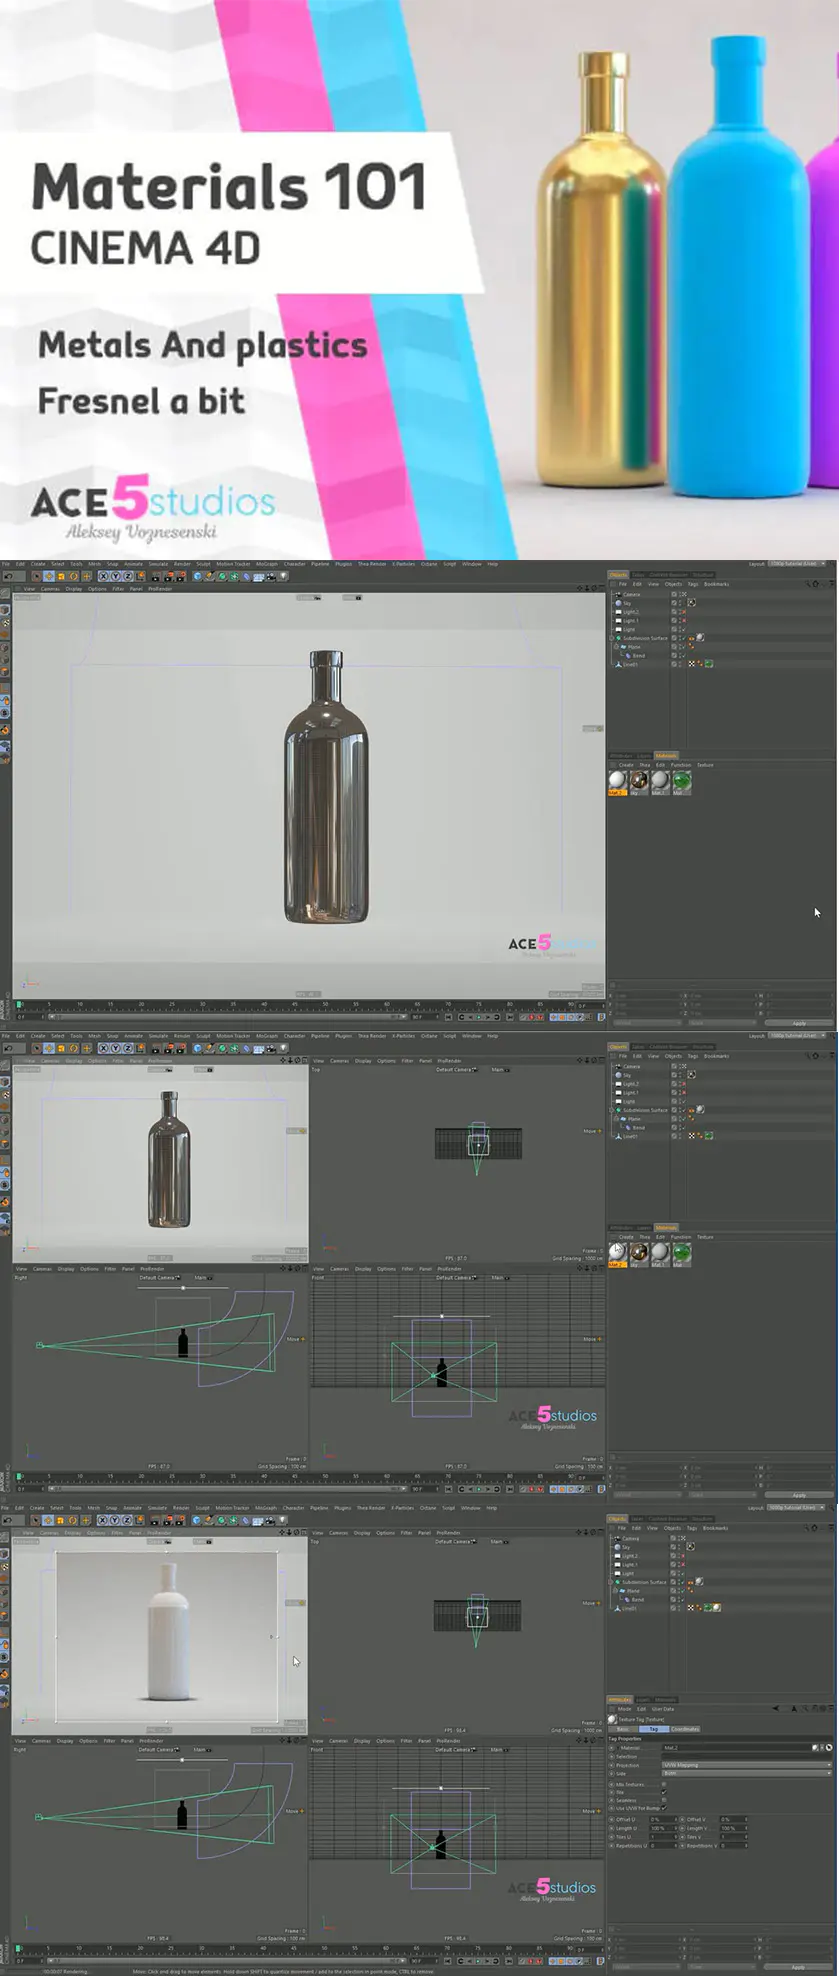The image size is (839, 1976).
Task: Click Object Manager search icon in the single-viewport screenshot
Action: (x=808, y=584)
